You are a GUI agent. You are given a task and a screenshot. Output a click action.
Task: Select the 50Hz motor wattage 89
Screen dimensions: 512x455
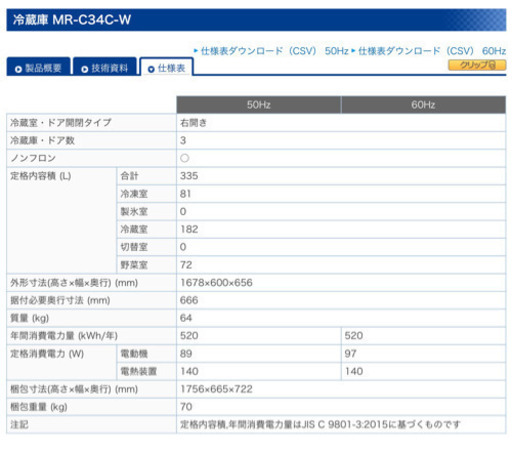186,353
